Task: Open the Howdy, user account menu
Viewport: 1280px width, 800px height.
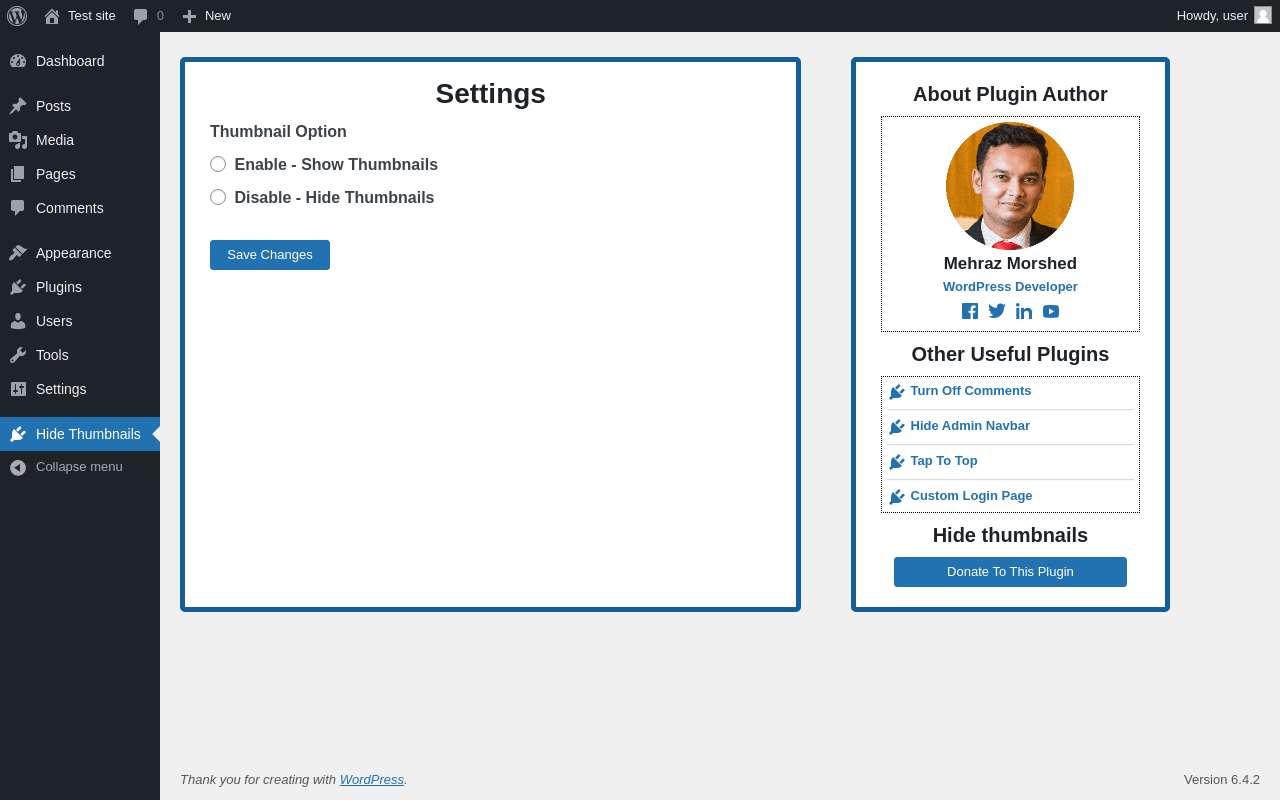Action: (x=1224, y=16)
